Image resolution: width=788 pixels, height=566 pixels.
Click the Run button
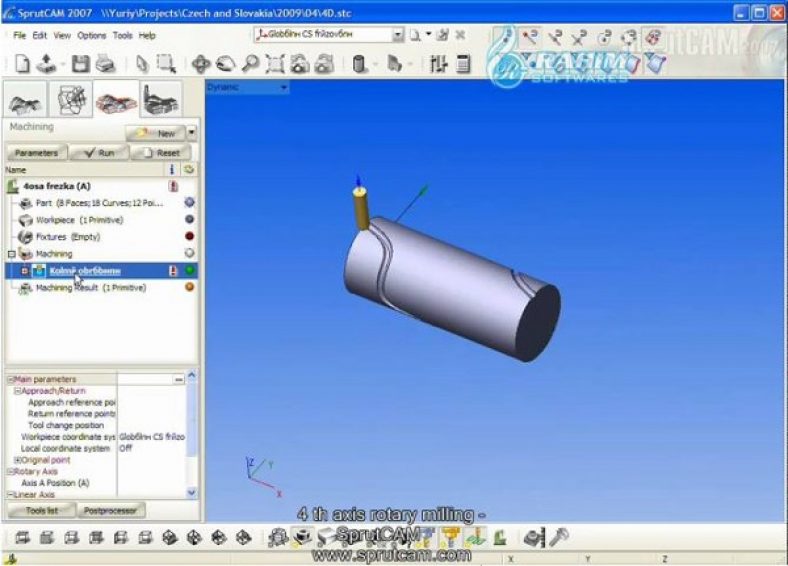click(x=99, y=153)
